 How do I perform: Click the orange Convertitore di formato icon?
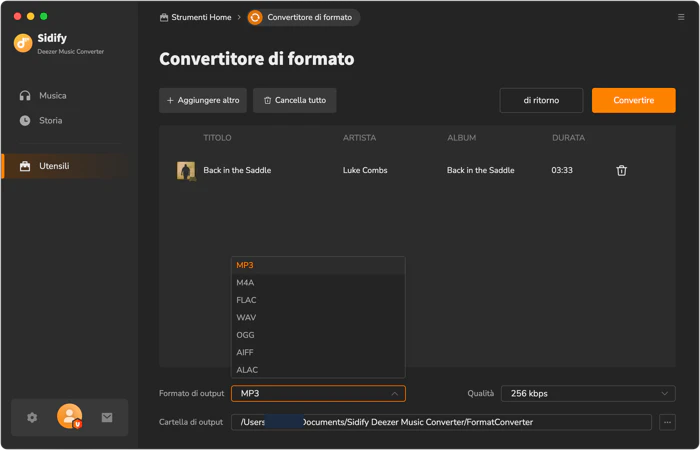coord(255,17)
